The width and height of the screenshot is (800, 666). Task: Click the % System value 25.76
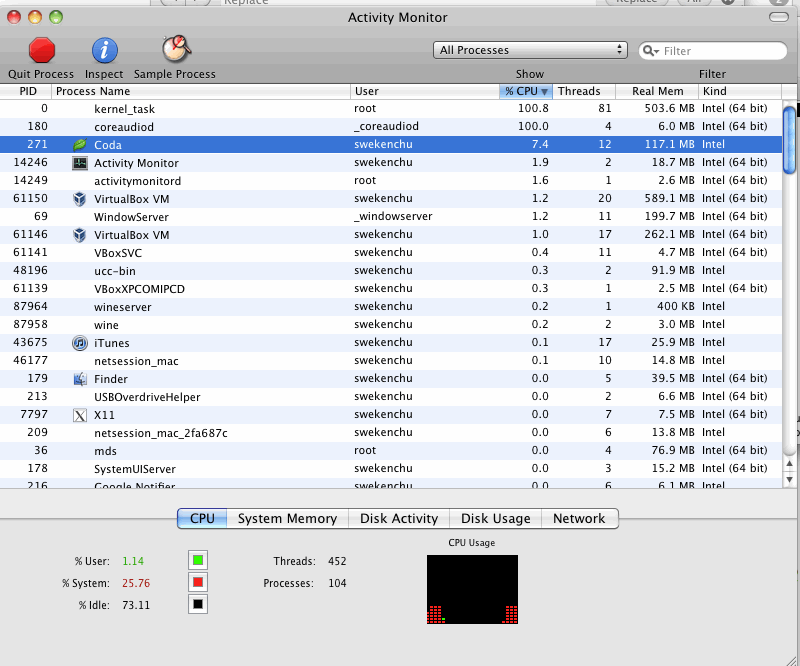click(136, 583)
